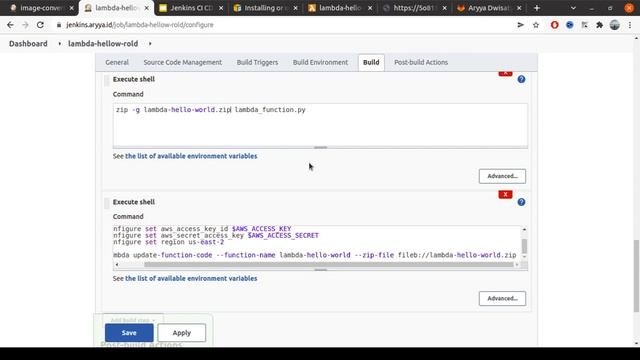Image resolution: width=640 pixels, height=360 pixels.
Task: Delete the second Execute shell build step
Action: pyautogui.click(x=505, y=194)
